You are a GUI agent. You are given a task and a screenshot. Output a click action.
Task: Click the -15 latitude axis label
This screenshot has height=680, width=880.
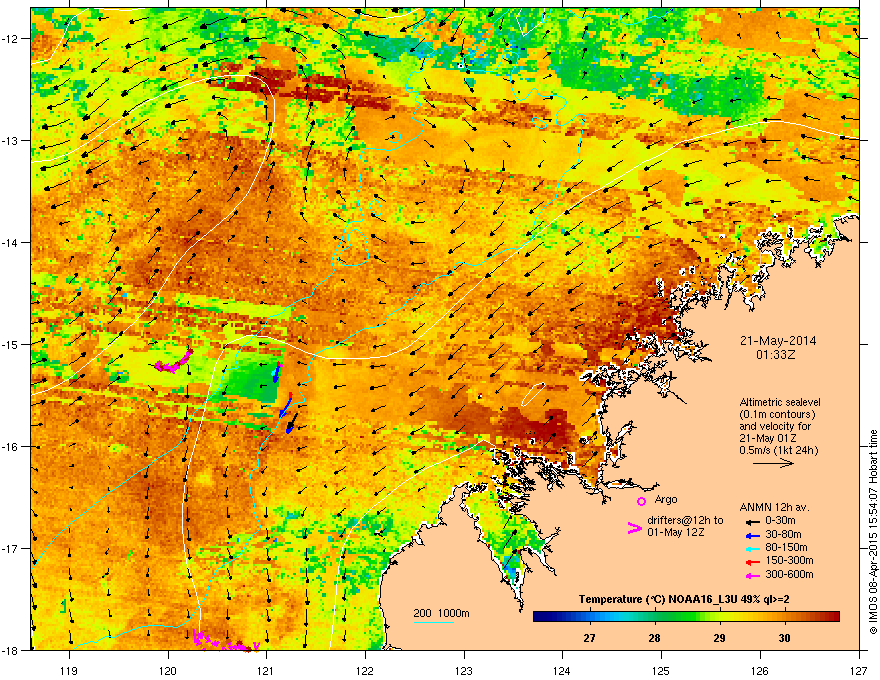pos(10,344)
